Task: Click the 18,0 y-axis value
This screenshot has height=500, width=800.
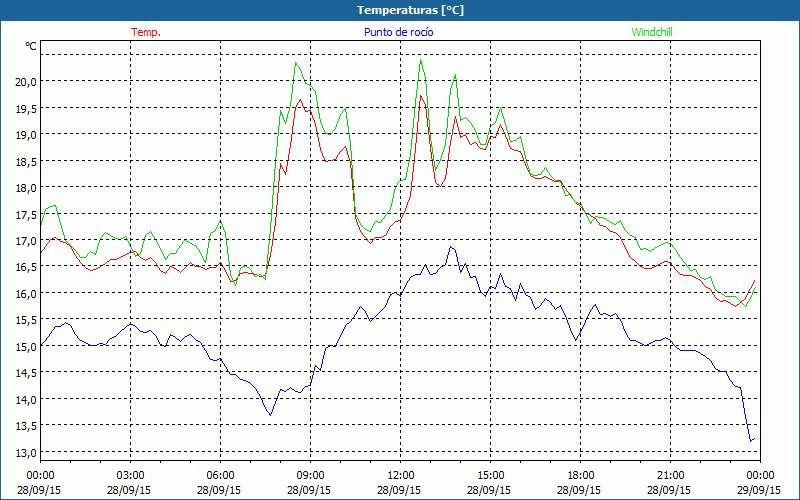Action: tap(27, 188)
